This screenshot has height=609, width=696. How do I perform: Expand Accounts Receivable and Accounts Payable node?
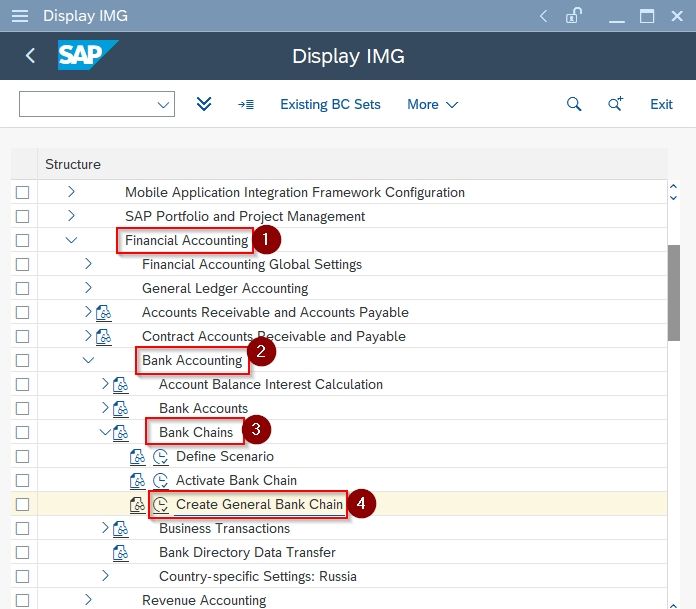(x=88, y=312)
